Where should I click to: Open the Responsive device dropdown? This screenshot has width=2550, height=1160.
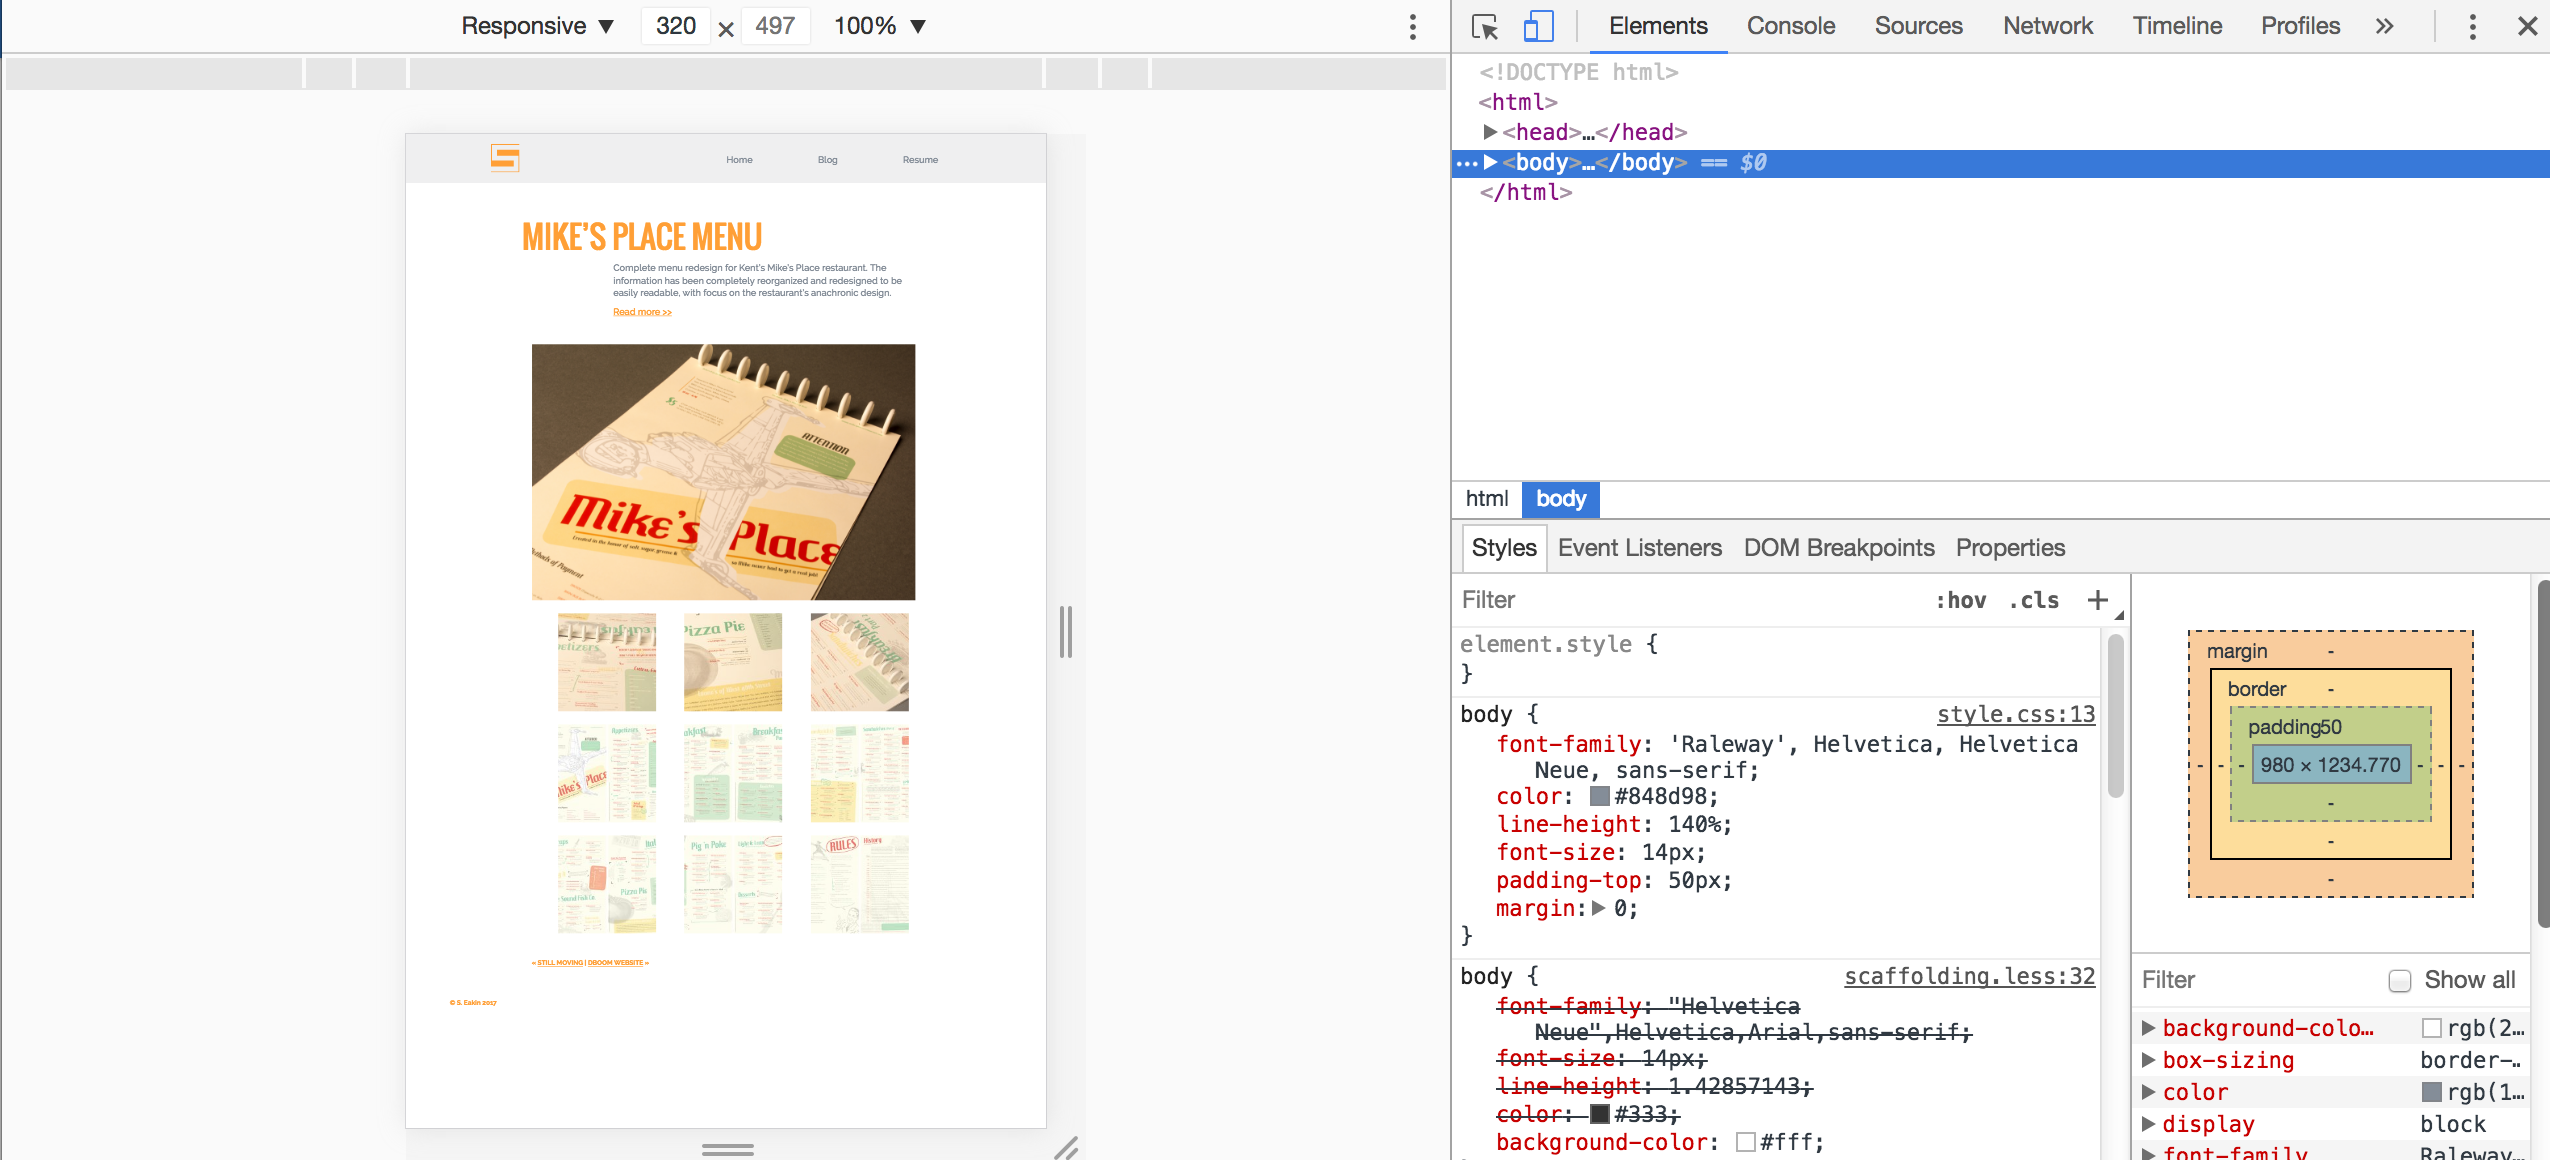point(537,26)
